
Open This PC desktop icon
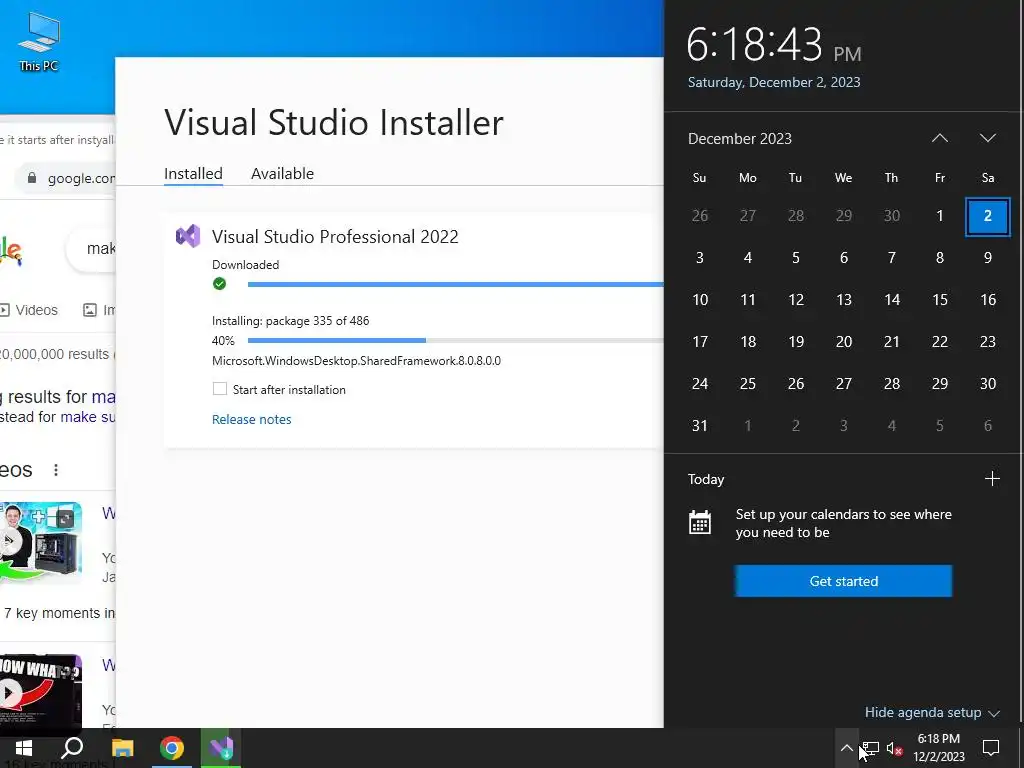(x=39, y=42)
